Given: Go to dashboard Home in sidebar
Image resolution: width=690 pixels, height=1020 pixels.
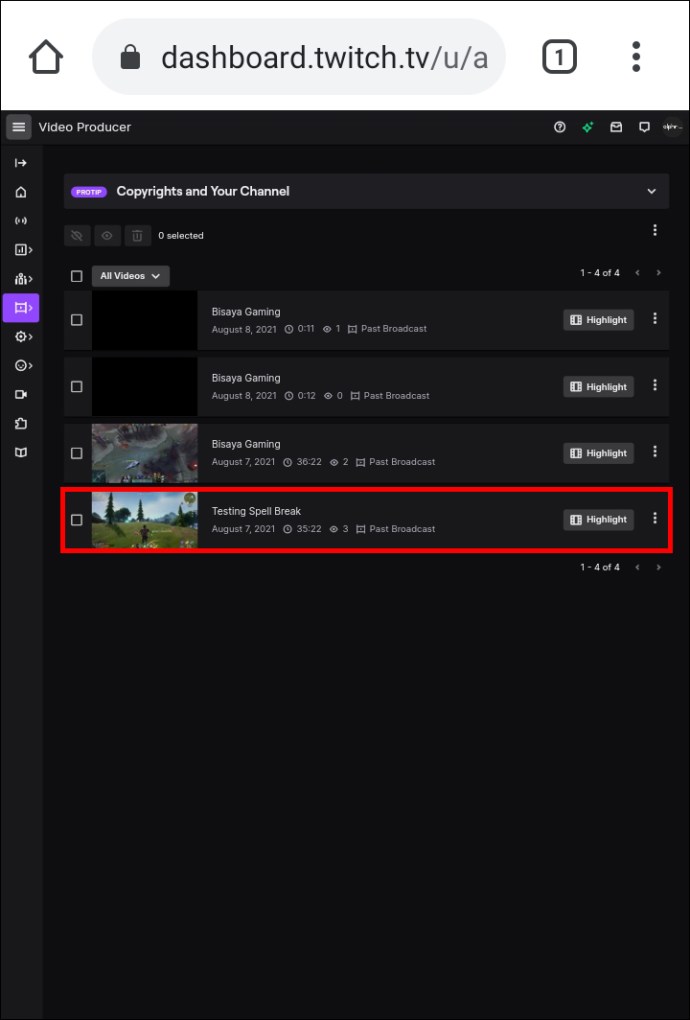Looking at the screenshot, I should pos(21,192).
